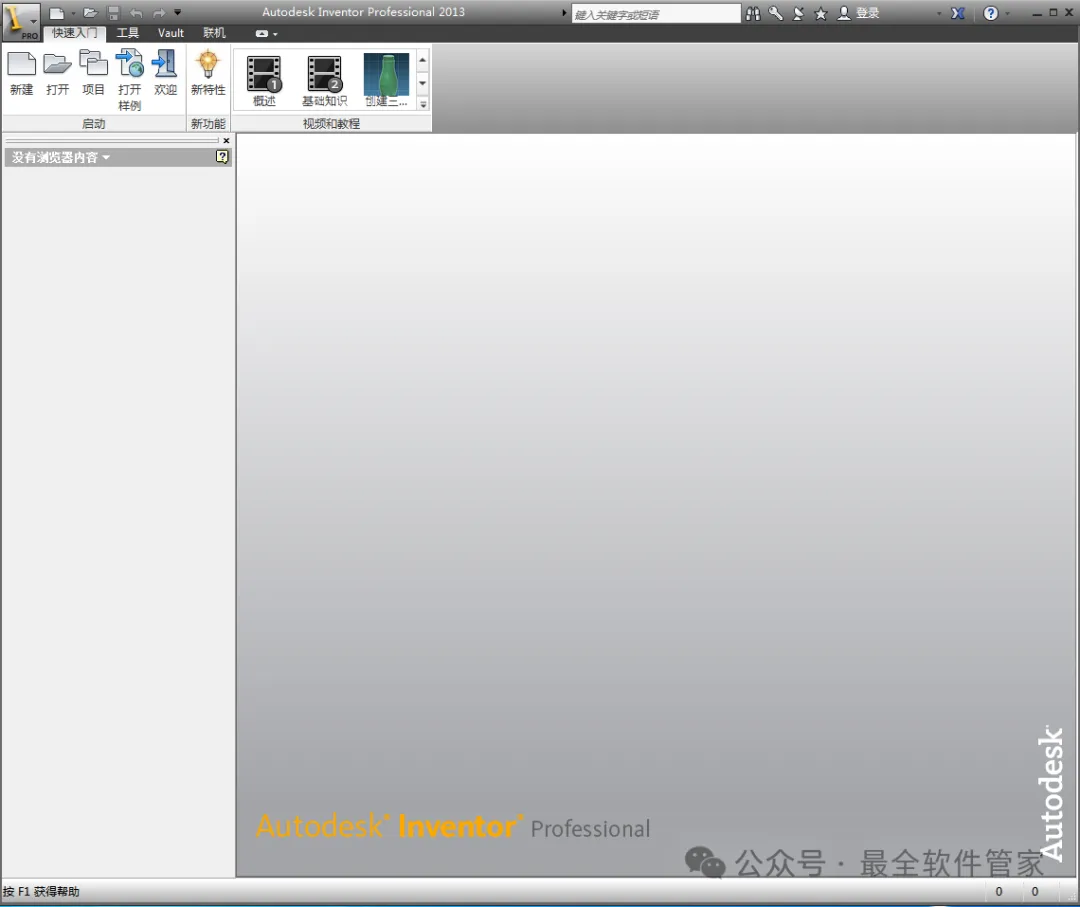Click the 新功能 panel title

[208, 124]
